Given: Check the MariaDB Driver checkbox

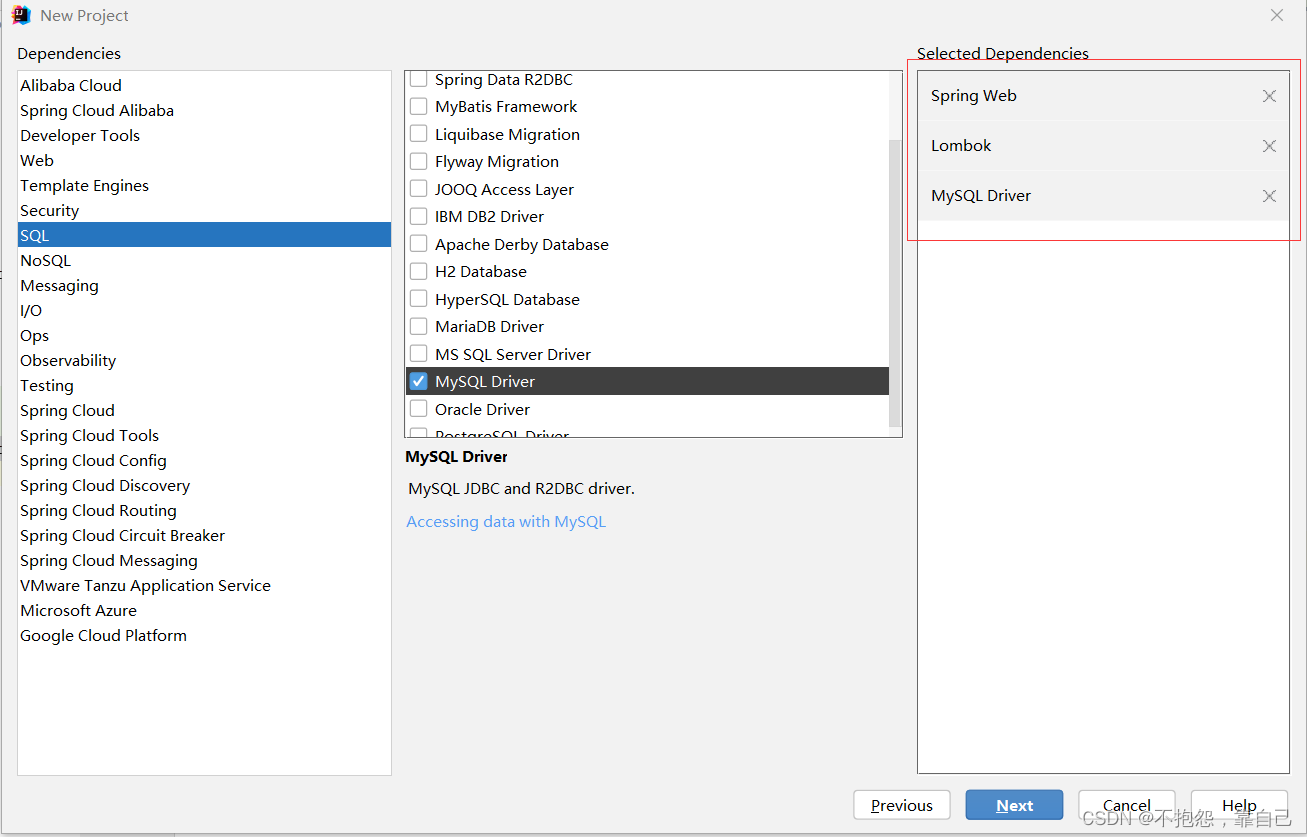Looking at the screenshot, I should [x=419, y=326].
